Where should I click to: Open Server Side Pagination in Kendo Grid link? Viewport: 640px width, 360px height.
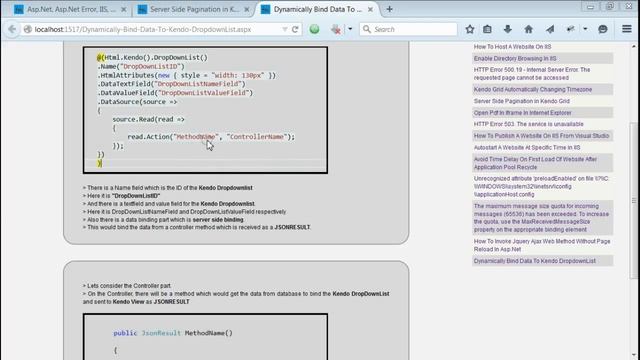pos(522,101)
